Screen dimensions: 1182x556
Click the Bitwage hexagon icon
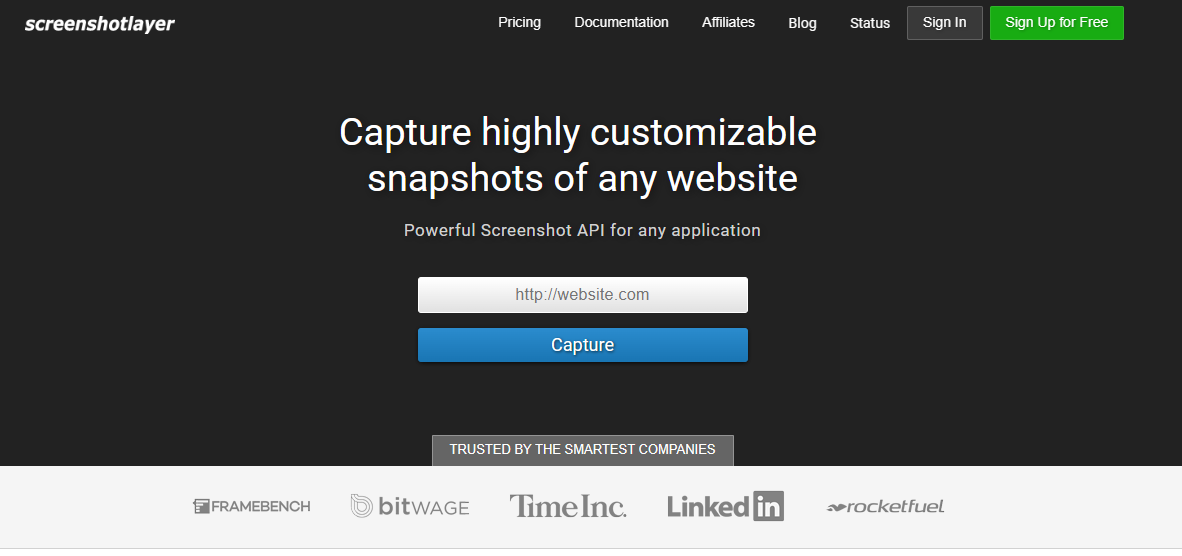[x=361, y=506]
